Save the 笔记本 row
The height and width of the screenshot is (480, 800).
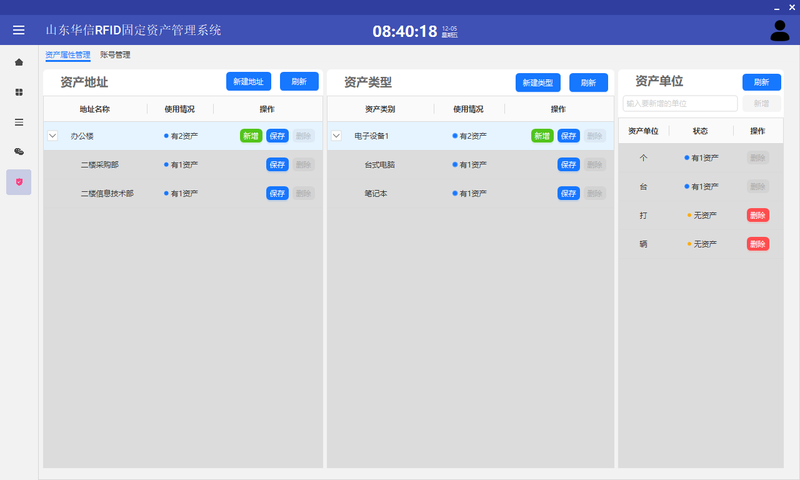(568, 193)
